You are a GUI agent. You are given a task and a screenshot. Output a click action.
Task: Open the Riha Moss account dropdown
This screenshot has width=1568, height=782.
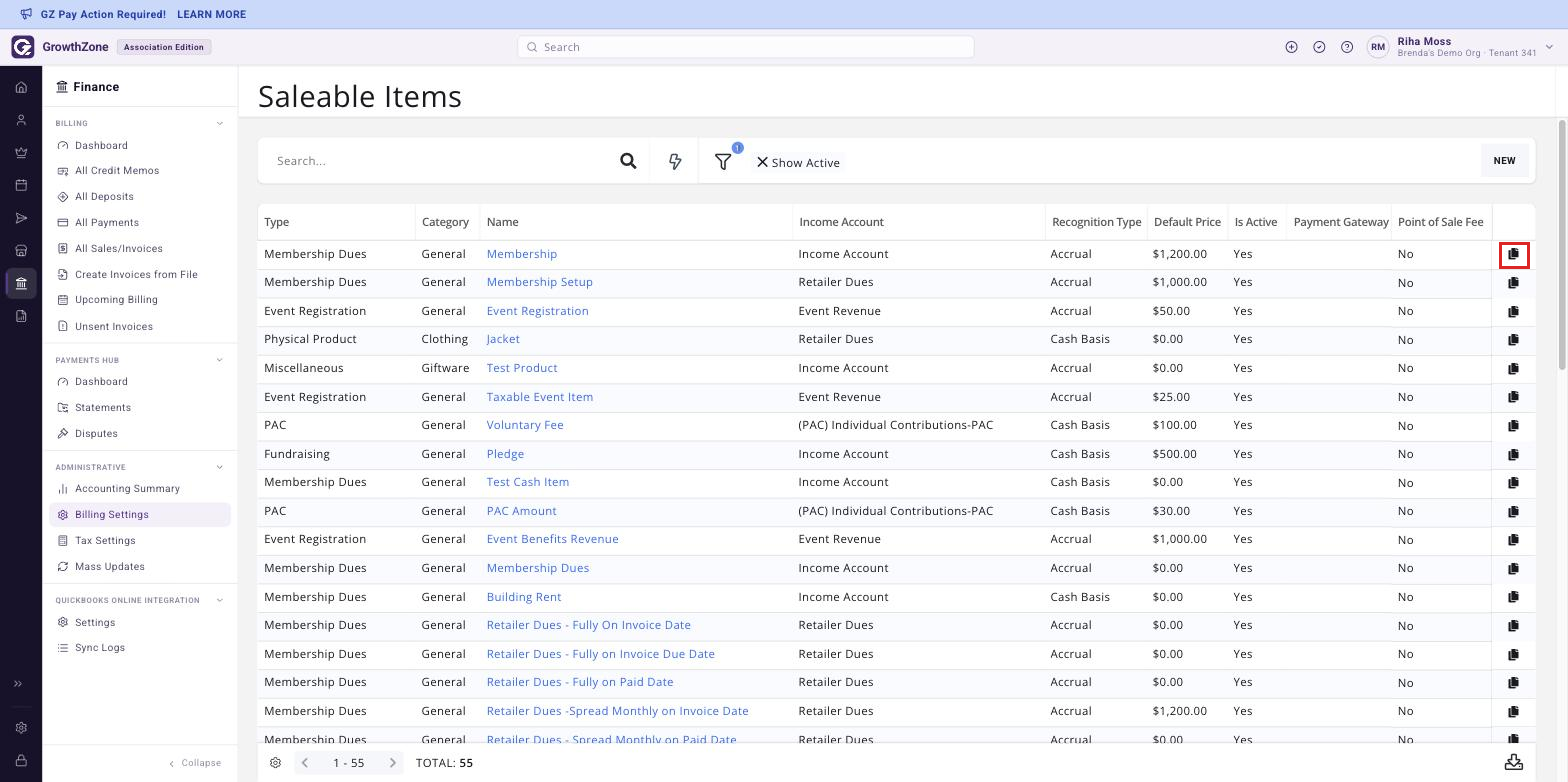coord(1549,47)
